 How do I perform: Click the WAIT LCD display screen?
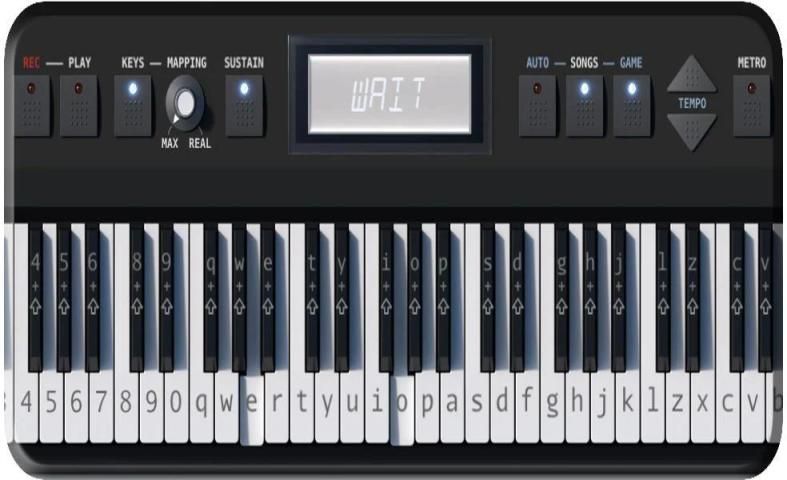coord(389,94)
